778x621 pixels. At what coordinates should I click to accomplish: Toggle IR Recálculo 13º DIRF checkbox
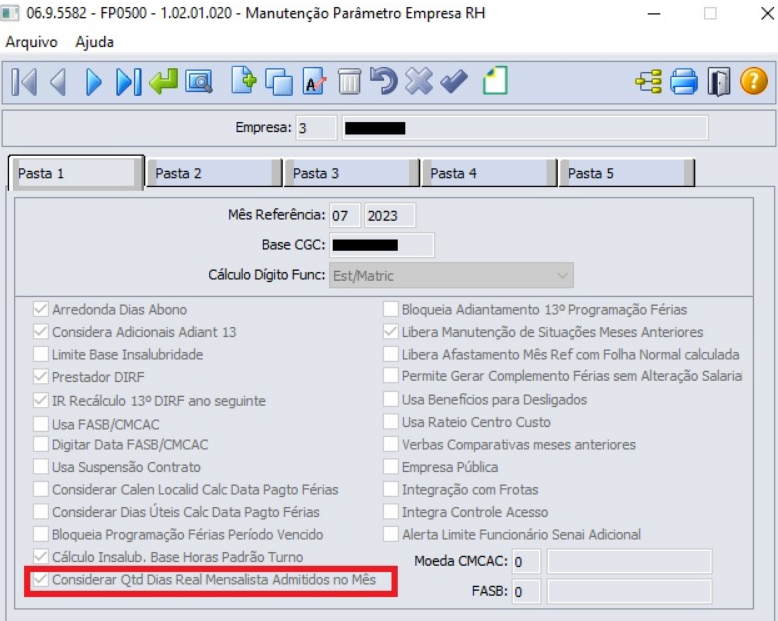[x=41, y=400]
